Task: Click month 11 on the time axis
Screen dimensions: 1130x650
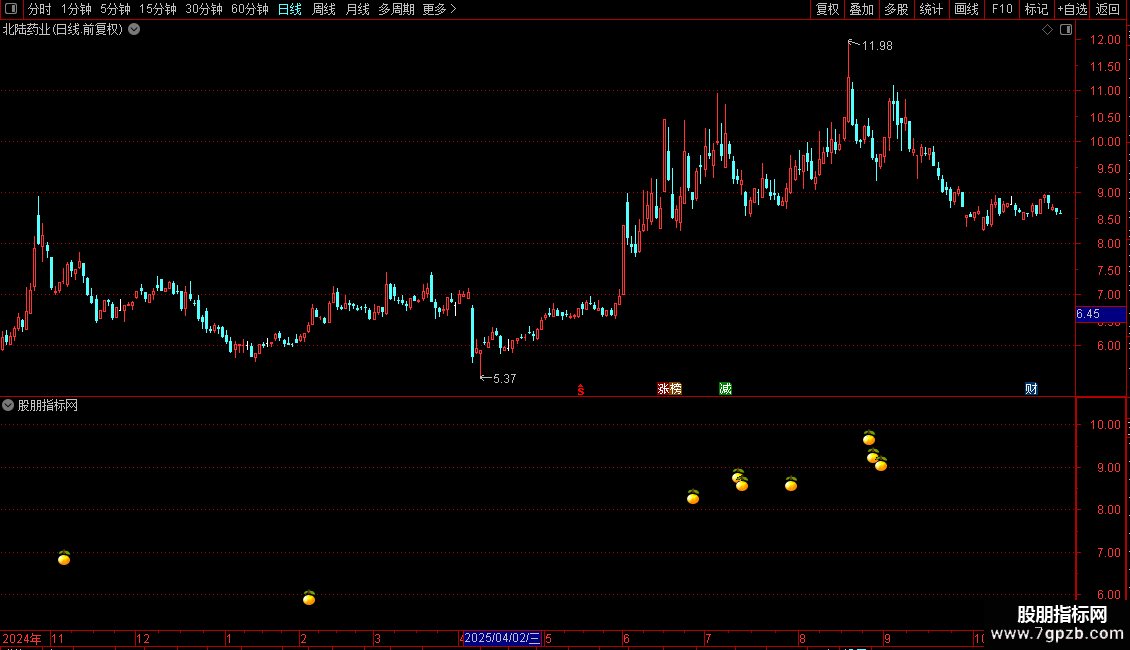Action: (58, 638)
